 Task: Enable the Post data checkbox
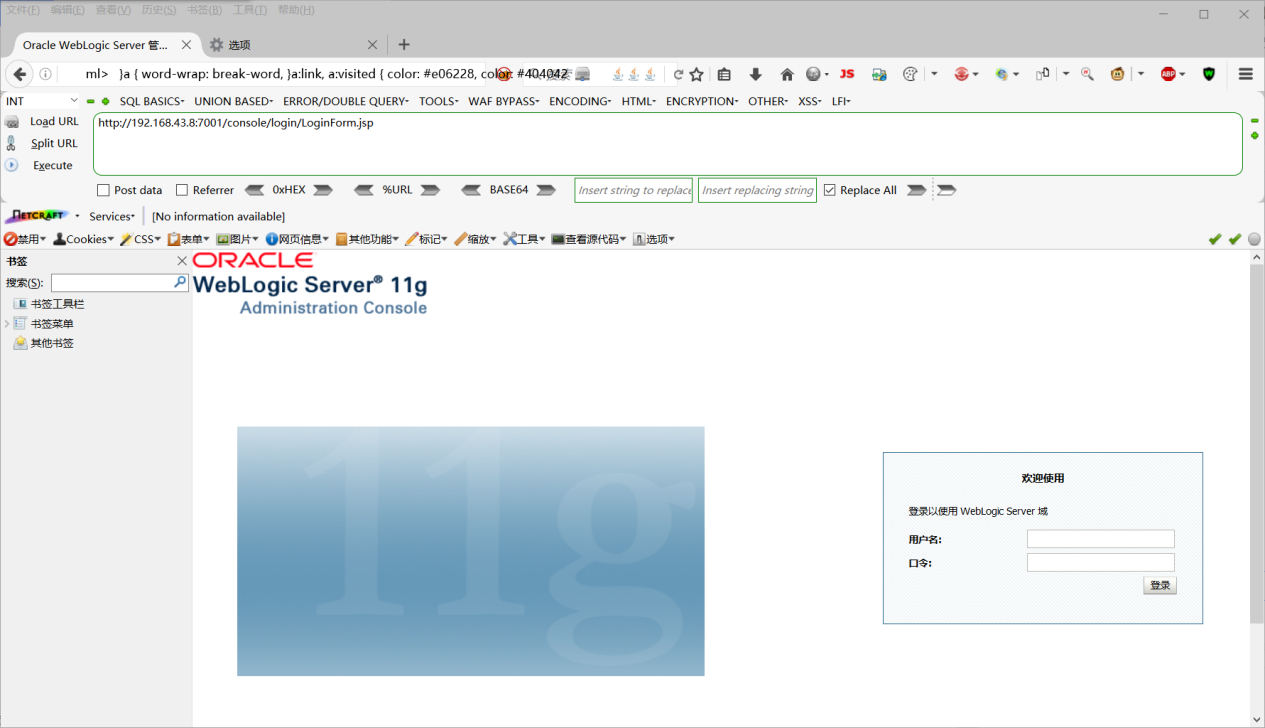click(x=103, y=189)
